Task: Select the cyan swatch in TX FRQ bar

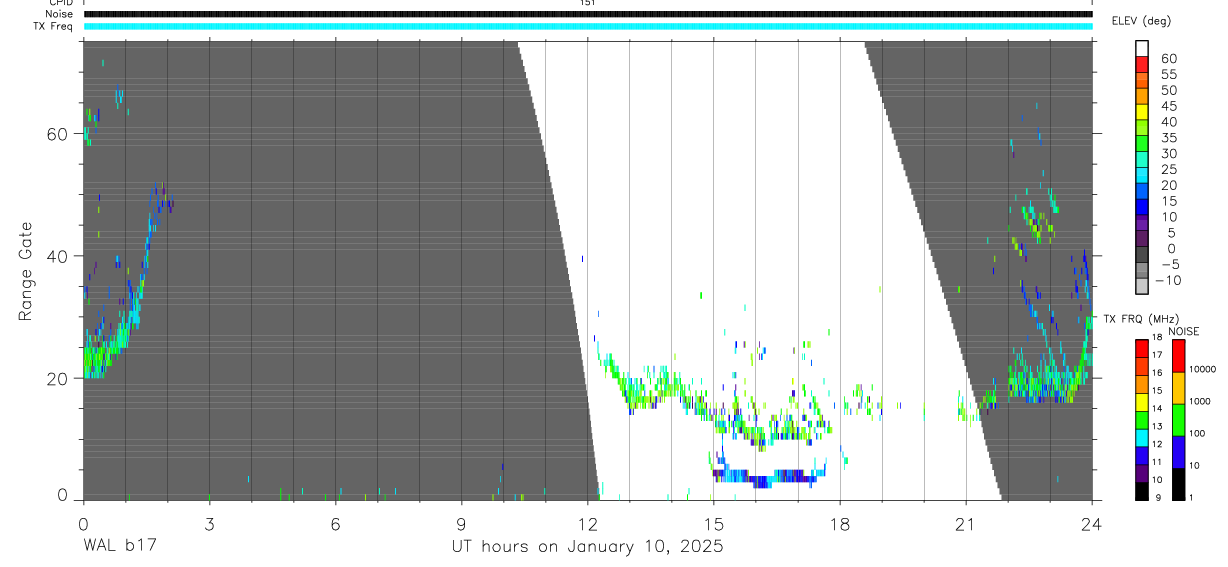Action: click(1142, 438)
